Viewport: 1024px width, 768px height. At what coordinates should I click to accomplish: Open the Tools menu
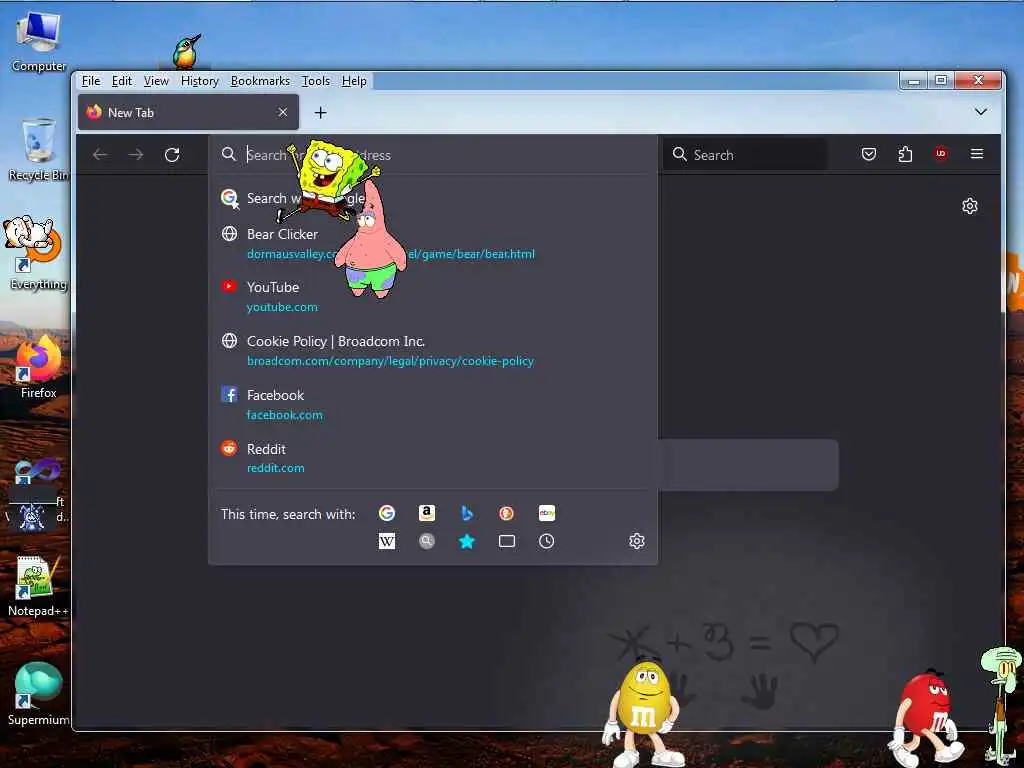coord(315,81)
